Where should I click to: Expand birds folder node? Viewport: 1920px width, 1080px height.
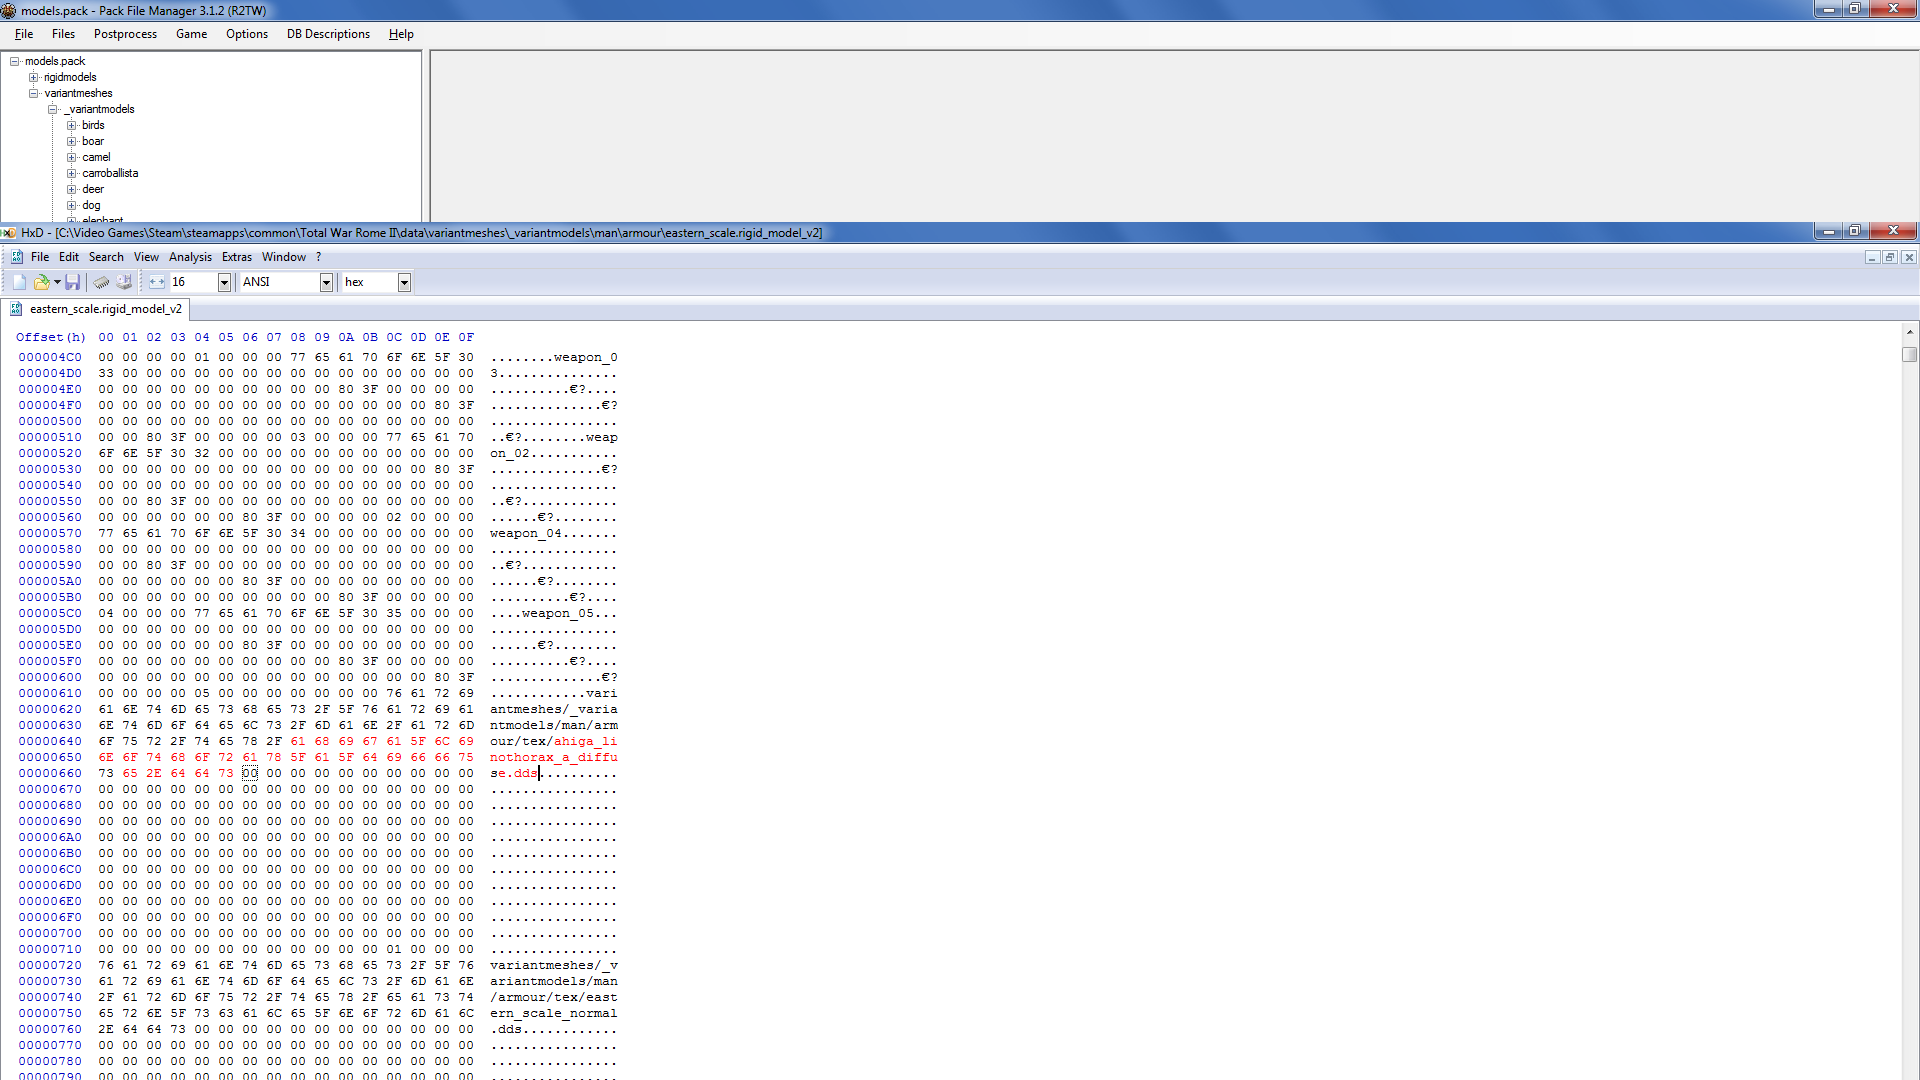[x=71, y=125]
